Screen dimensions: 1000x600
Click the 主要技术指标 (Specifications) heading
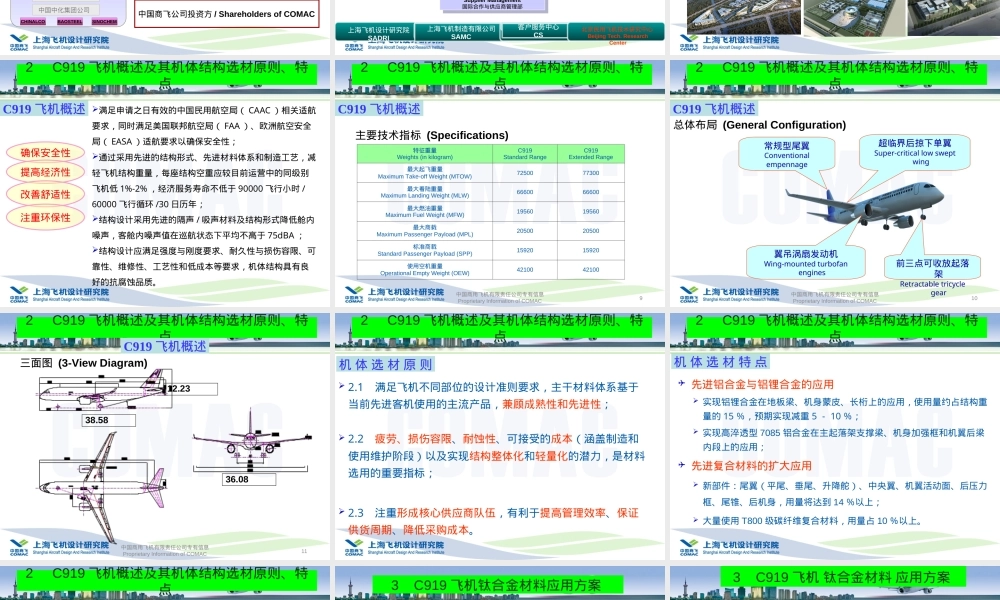point(432,135)
